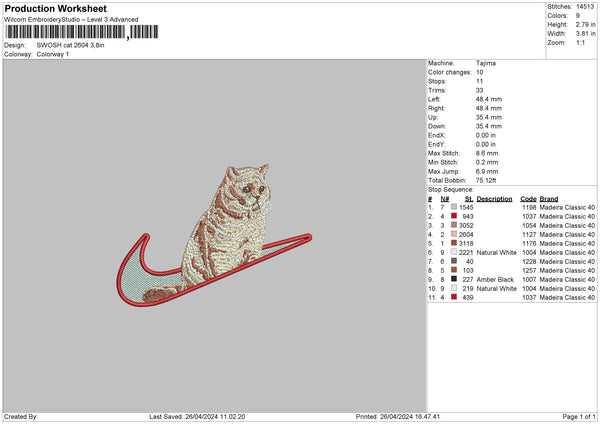Pick the rust-brown swatch in stop row 5
Viewport: 600px width, 424px height.
point(454,243)
